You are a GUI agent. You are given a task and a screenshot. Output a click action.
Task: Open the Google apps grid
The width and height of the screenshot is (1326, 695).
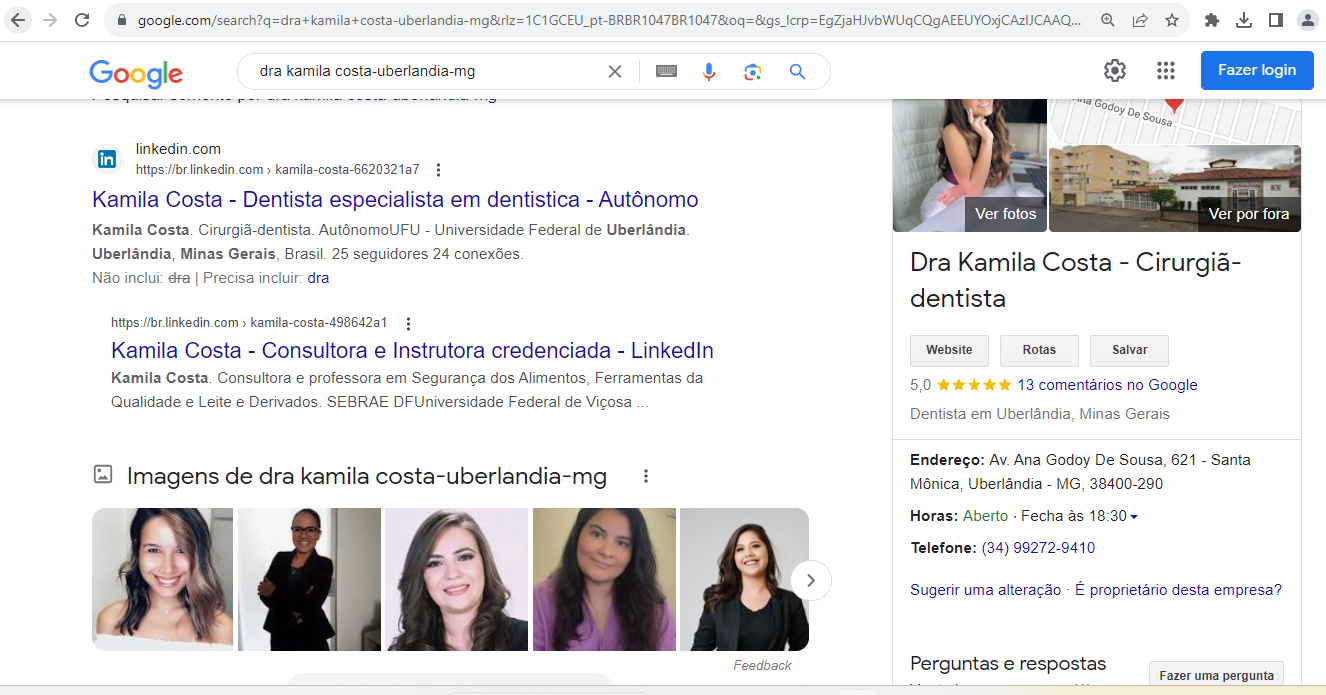[1165, 70]
